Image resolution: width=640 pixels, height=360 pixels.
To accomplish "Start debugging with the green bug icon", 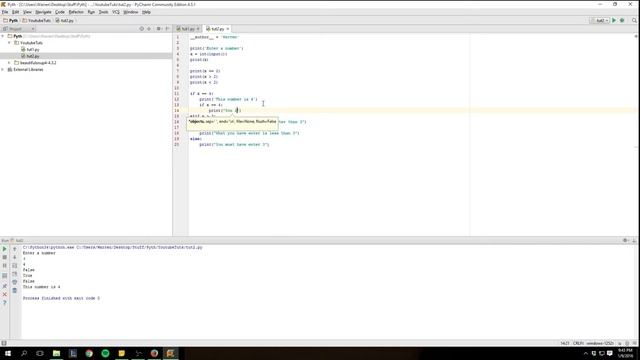I will (x=622, y=20).
